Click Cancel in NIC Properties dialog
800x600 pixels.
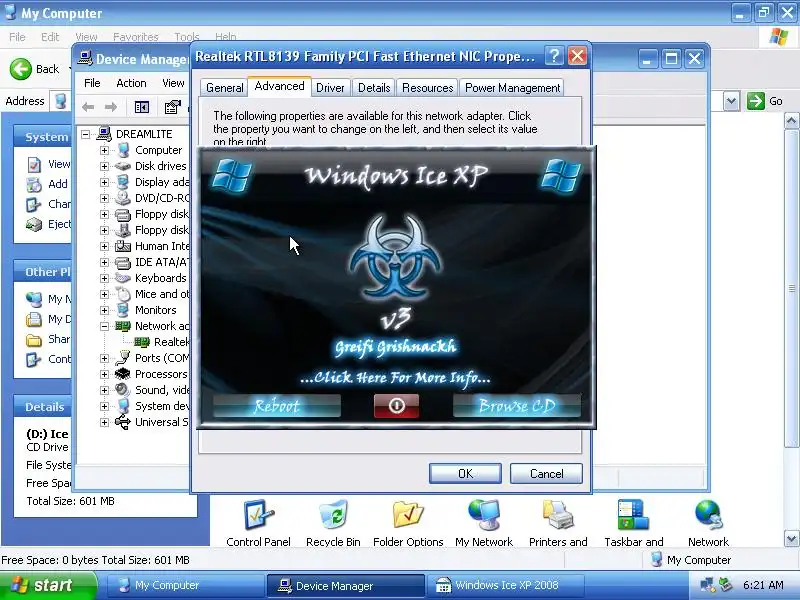546,473
